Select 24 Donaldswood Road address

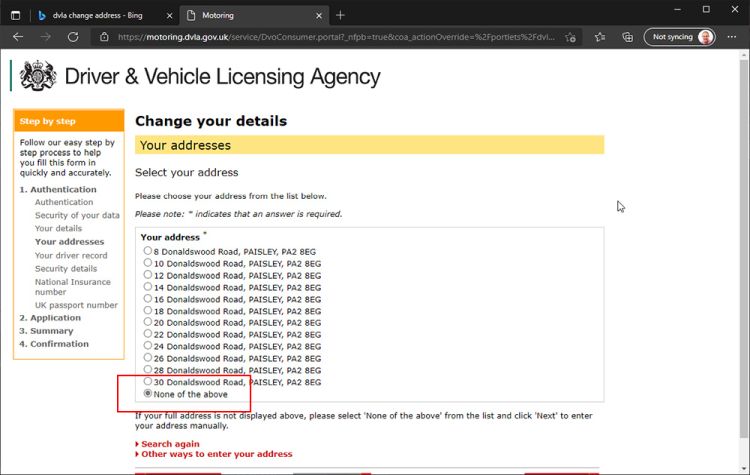point(148,345)
